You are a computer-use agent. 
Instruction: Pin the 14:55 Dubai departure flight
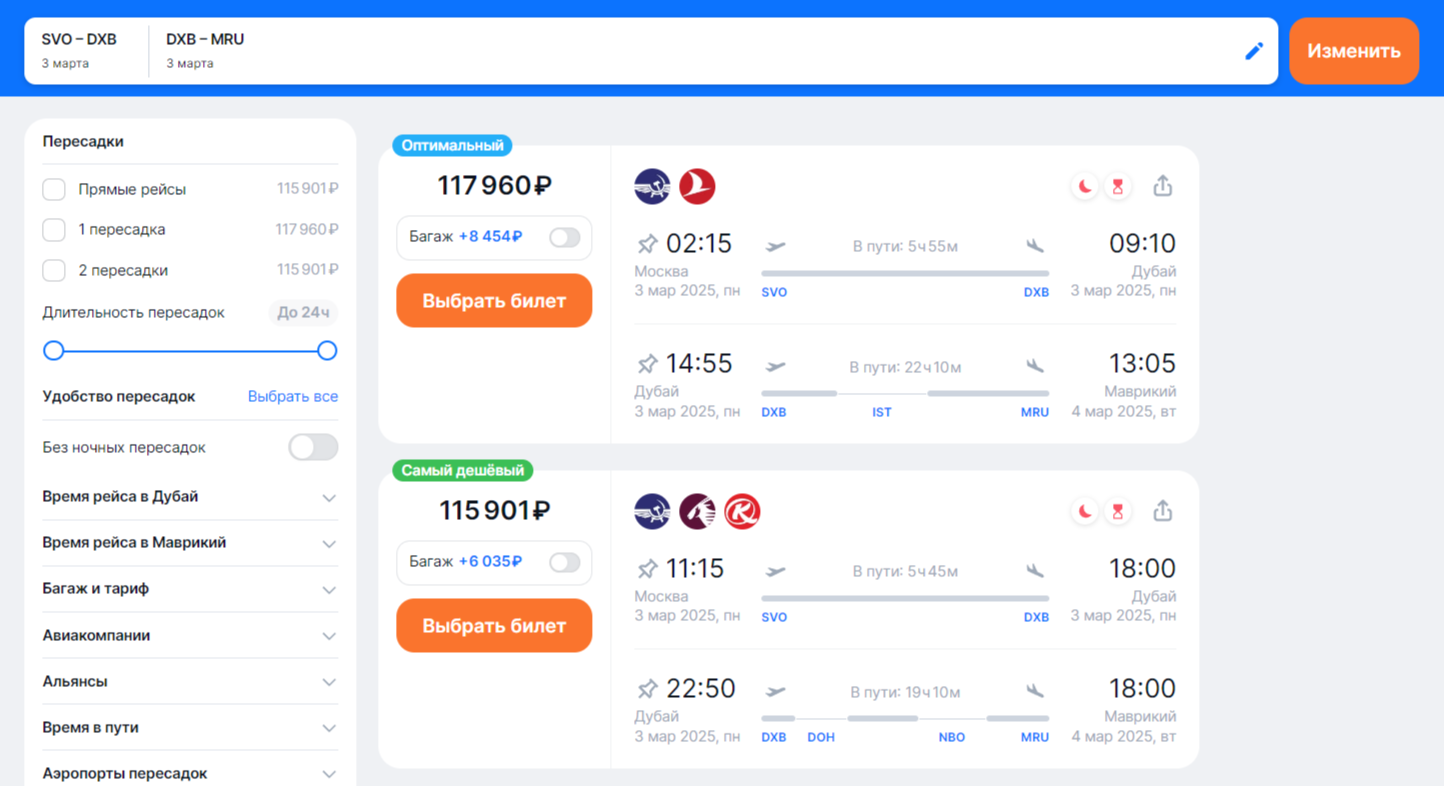click(x=647, y=364)
